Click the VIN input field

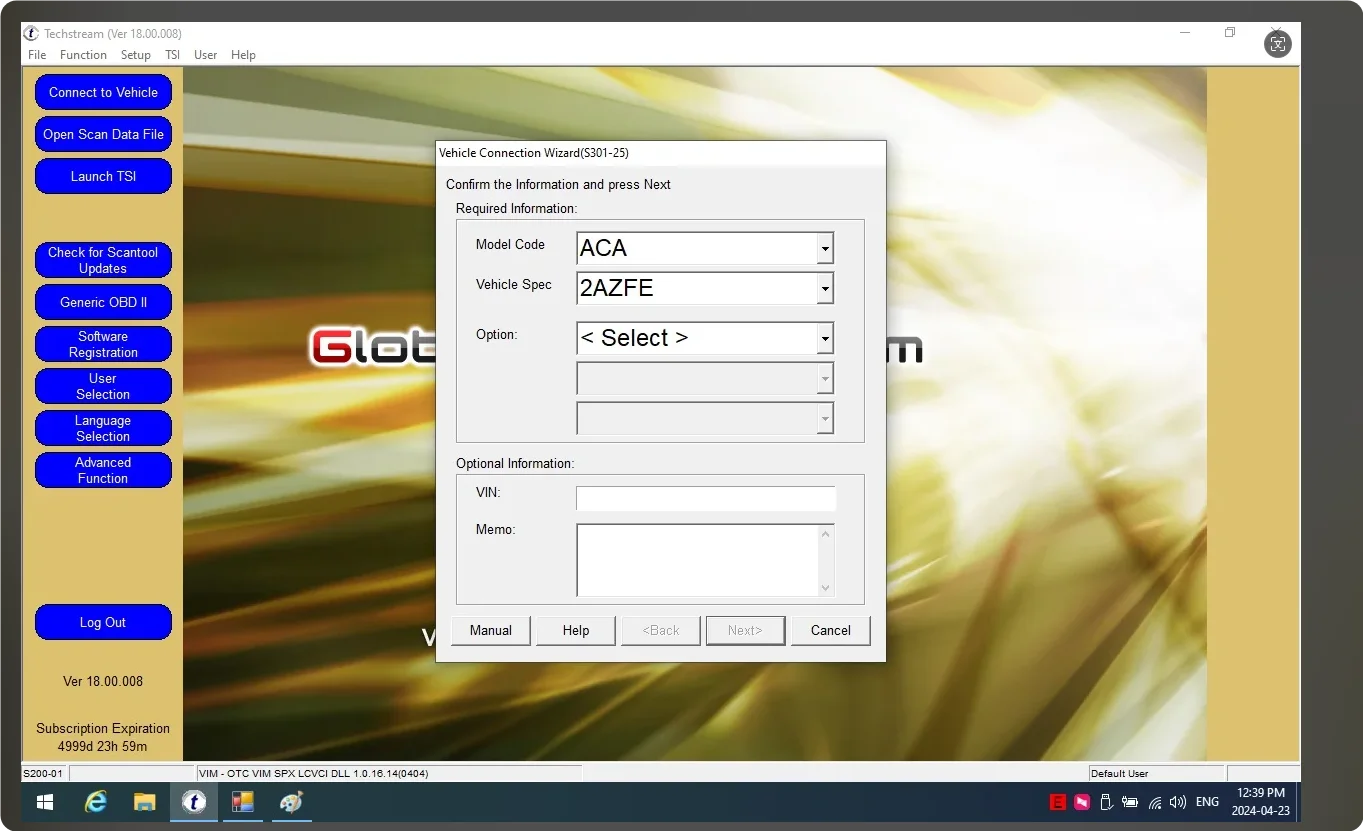(x=706, y=498)
